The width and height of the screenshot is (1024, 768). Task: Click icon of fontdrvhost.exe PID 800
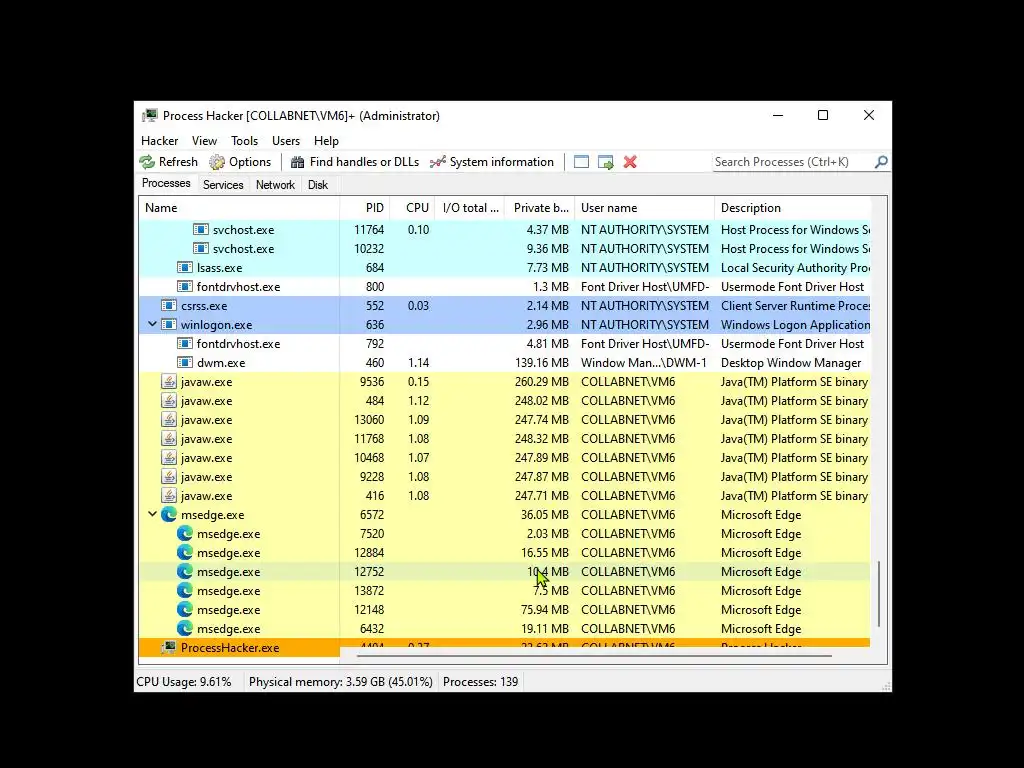[x=185, y=287]
